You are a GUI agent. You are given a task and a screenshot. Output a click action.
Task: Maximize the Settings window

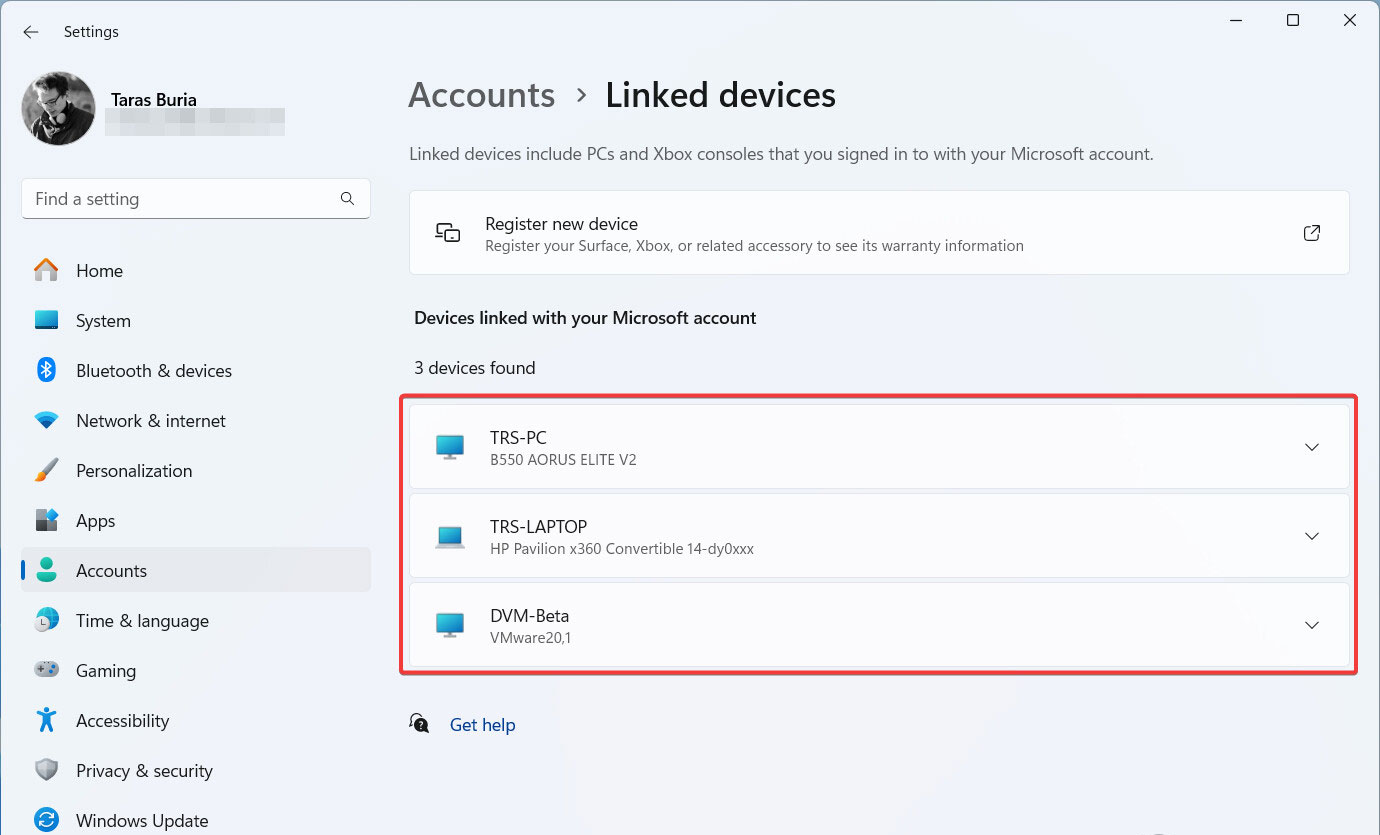point(1293,20)
